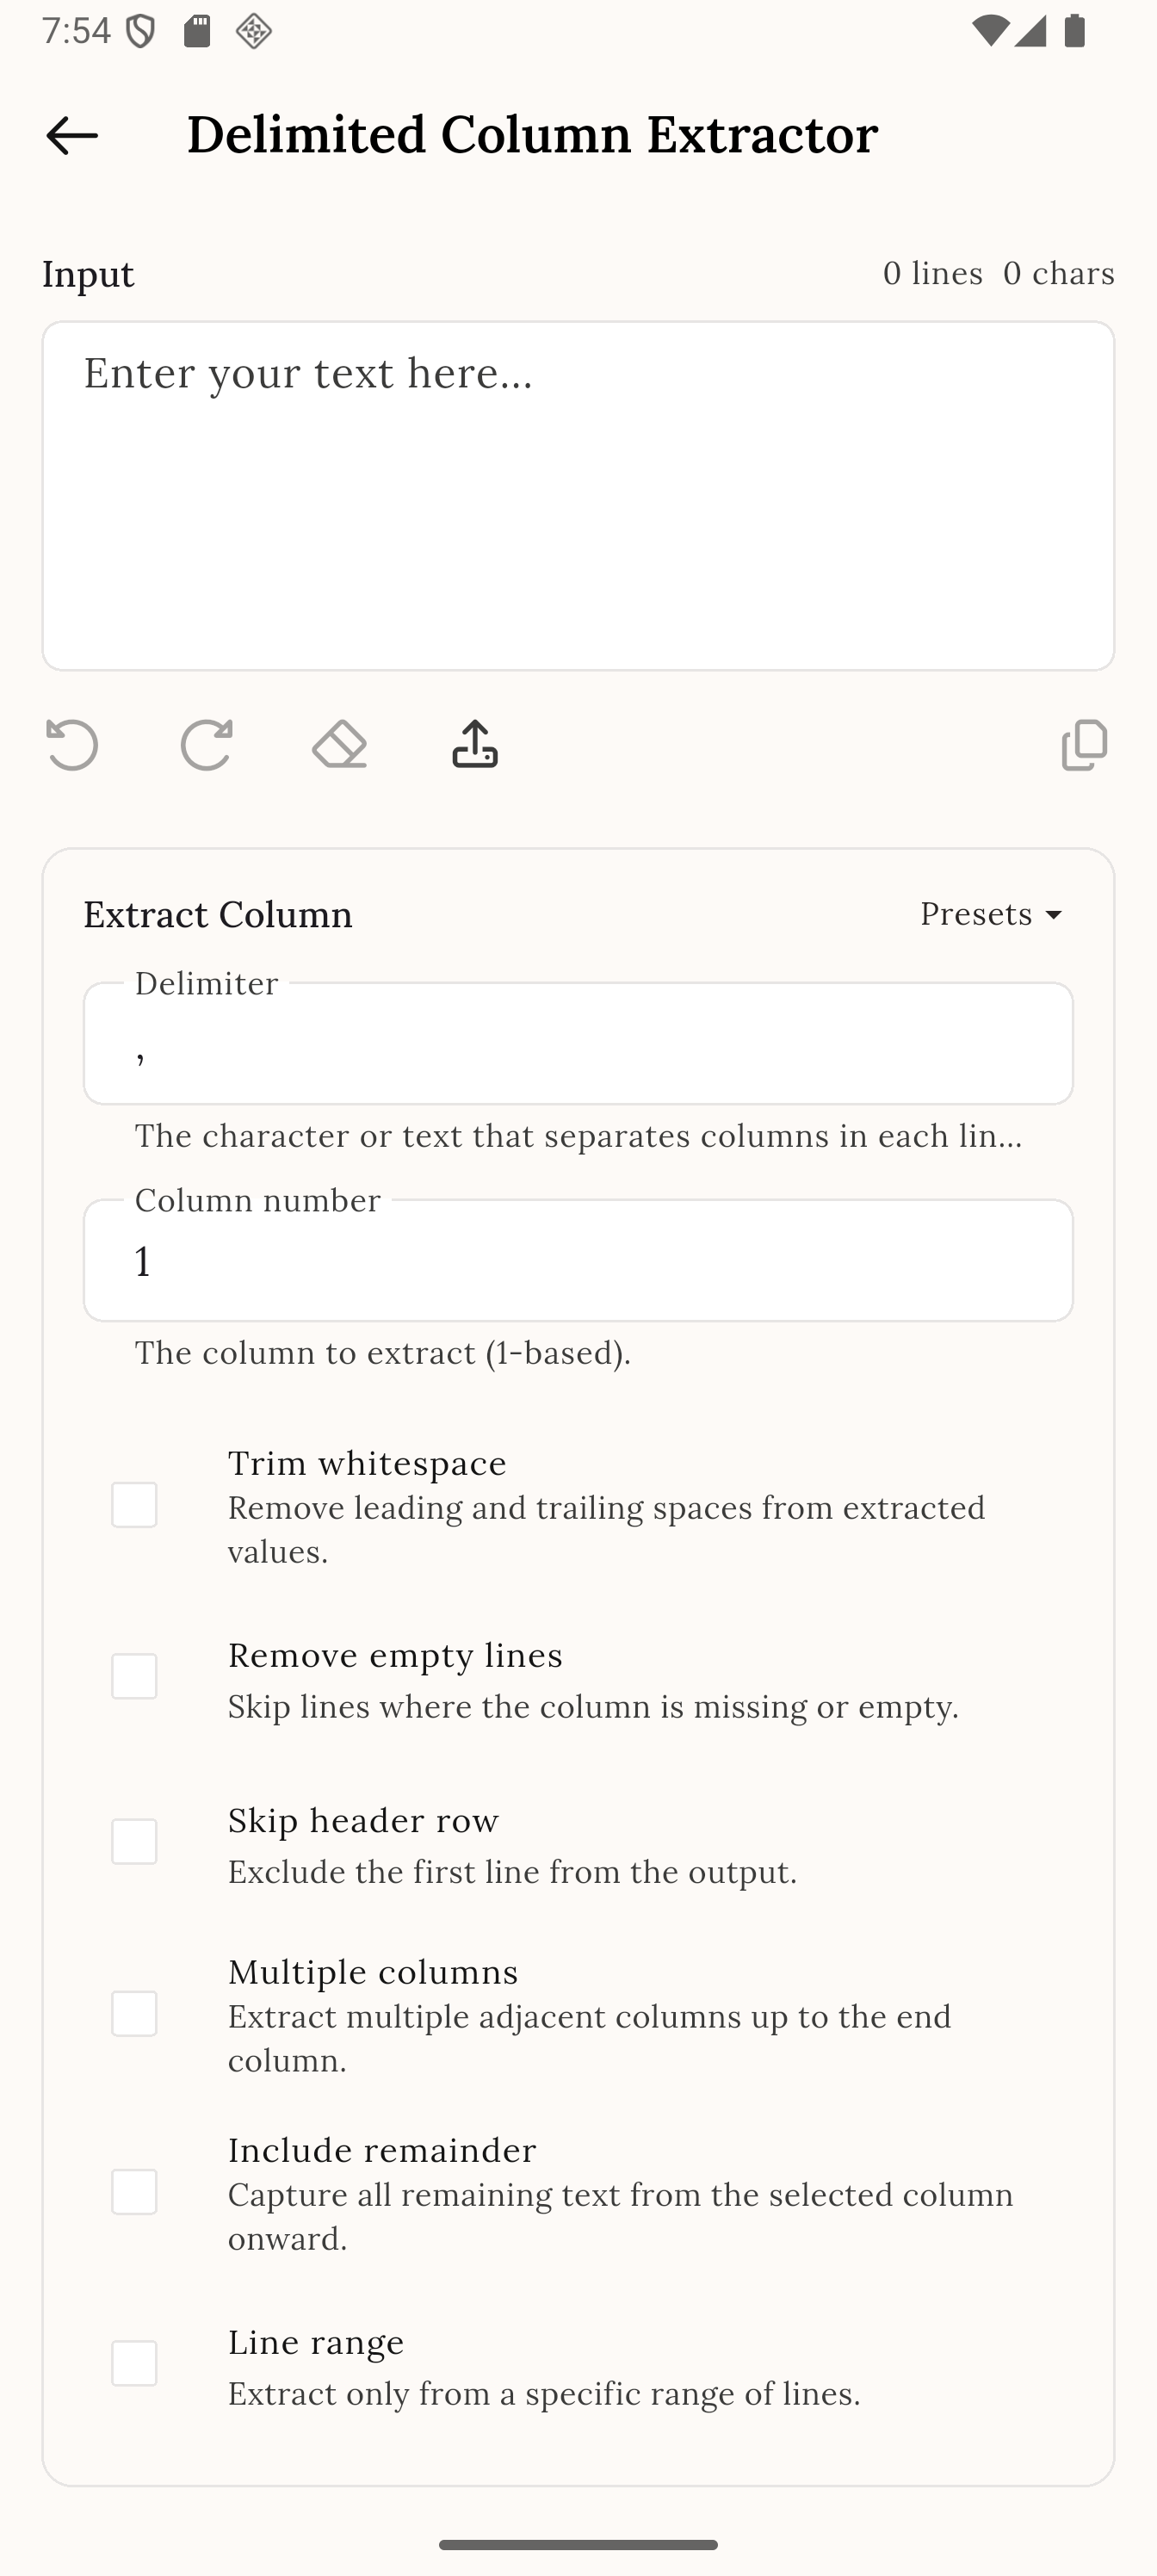Tap the 0 lines counter above the input
Viewport: 1157px width, 2576px height.
(933, 273)
